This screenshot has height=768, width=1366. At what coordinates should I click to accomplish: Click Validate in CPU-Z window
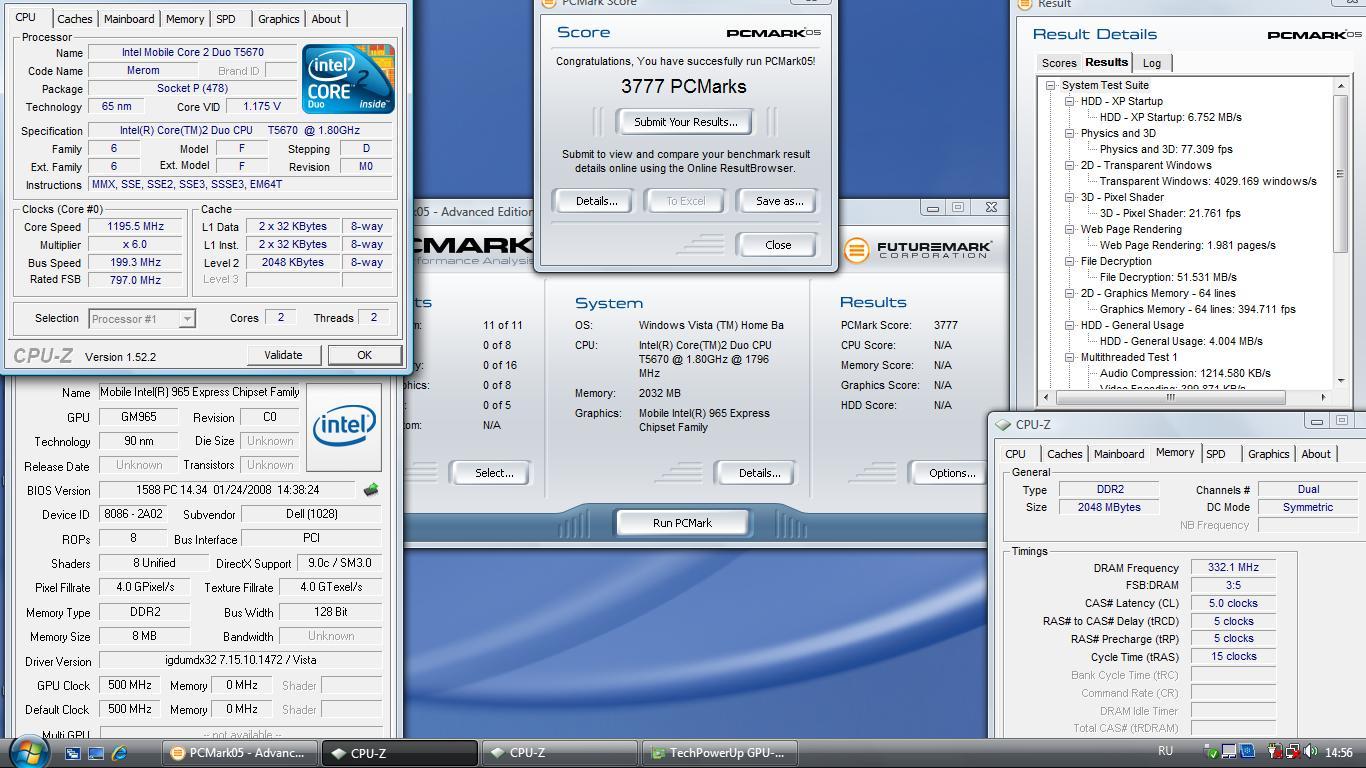(x=283, y=355)
